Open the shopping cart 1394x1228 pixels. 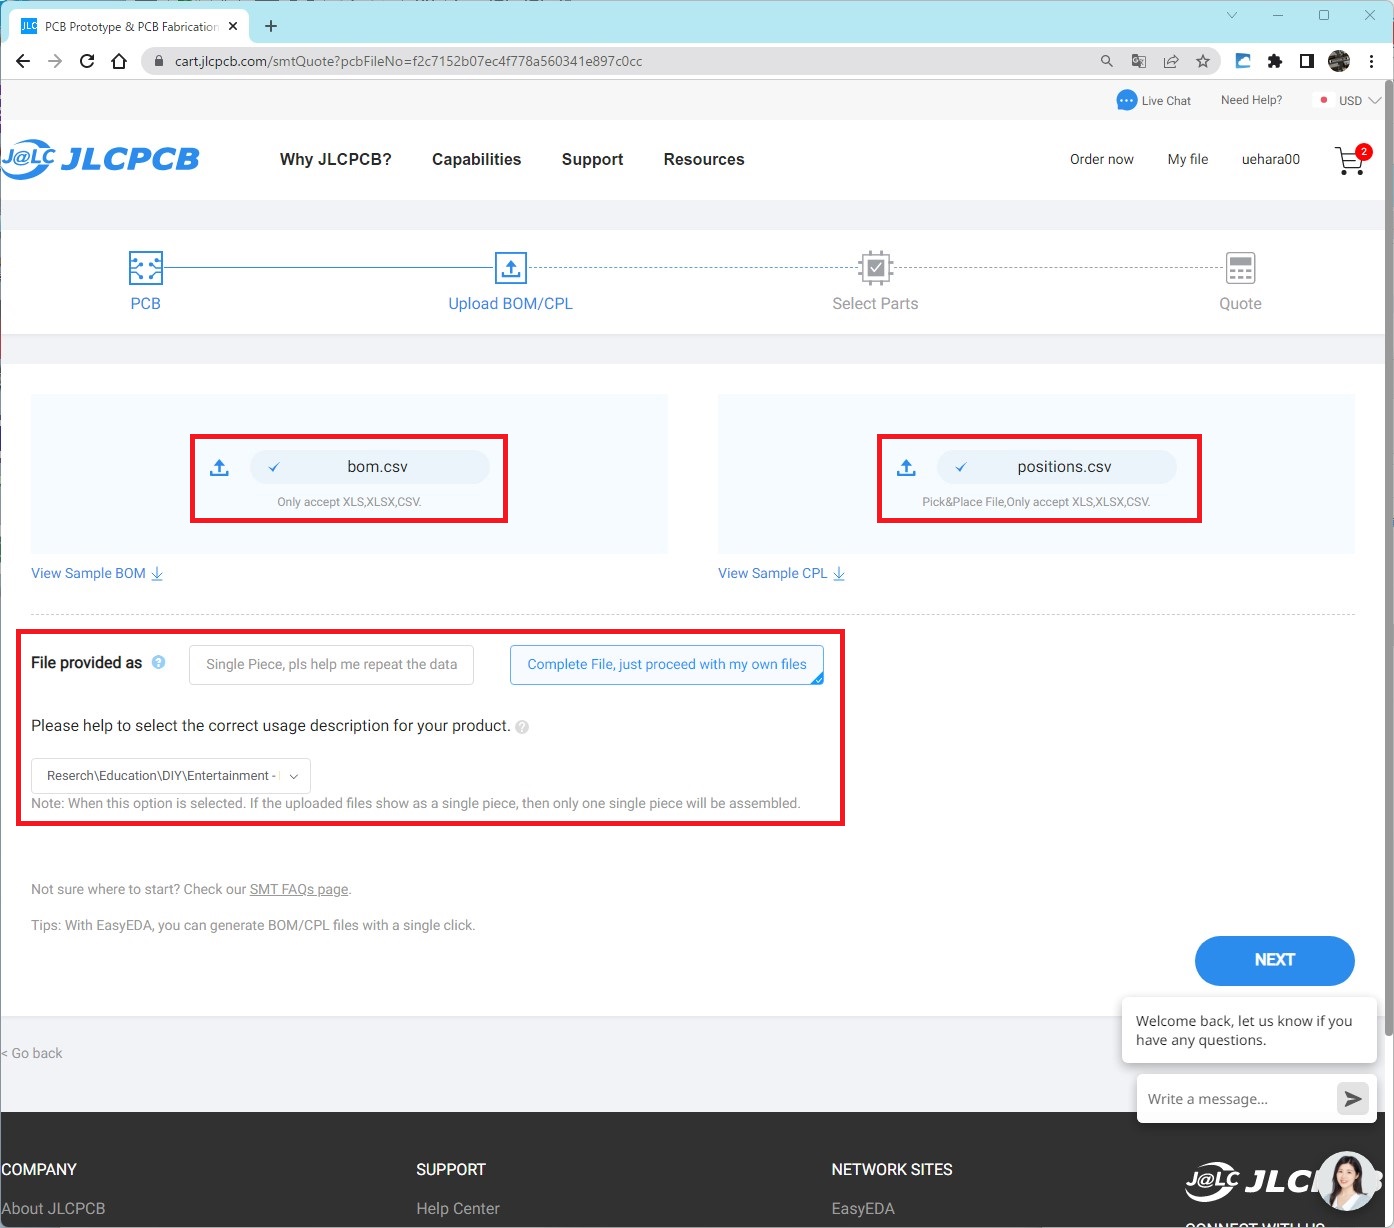coord(1350,161)
